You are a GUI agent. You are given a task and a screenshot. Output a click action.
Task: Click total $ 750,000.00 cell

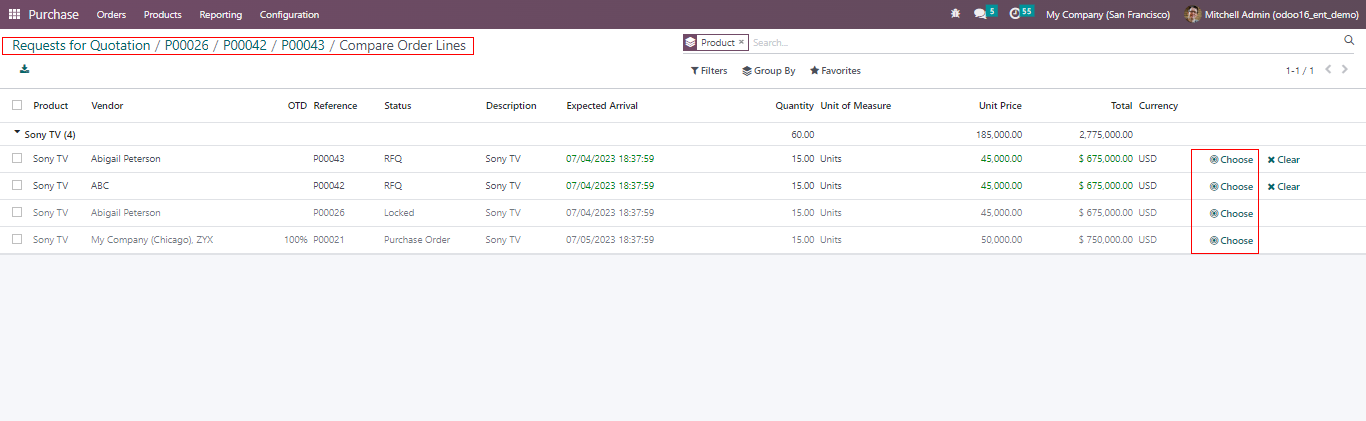point(1106,240)
